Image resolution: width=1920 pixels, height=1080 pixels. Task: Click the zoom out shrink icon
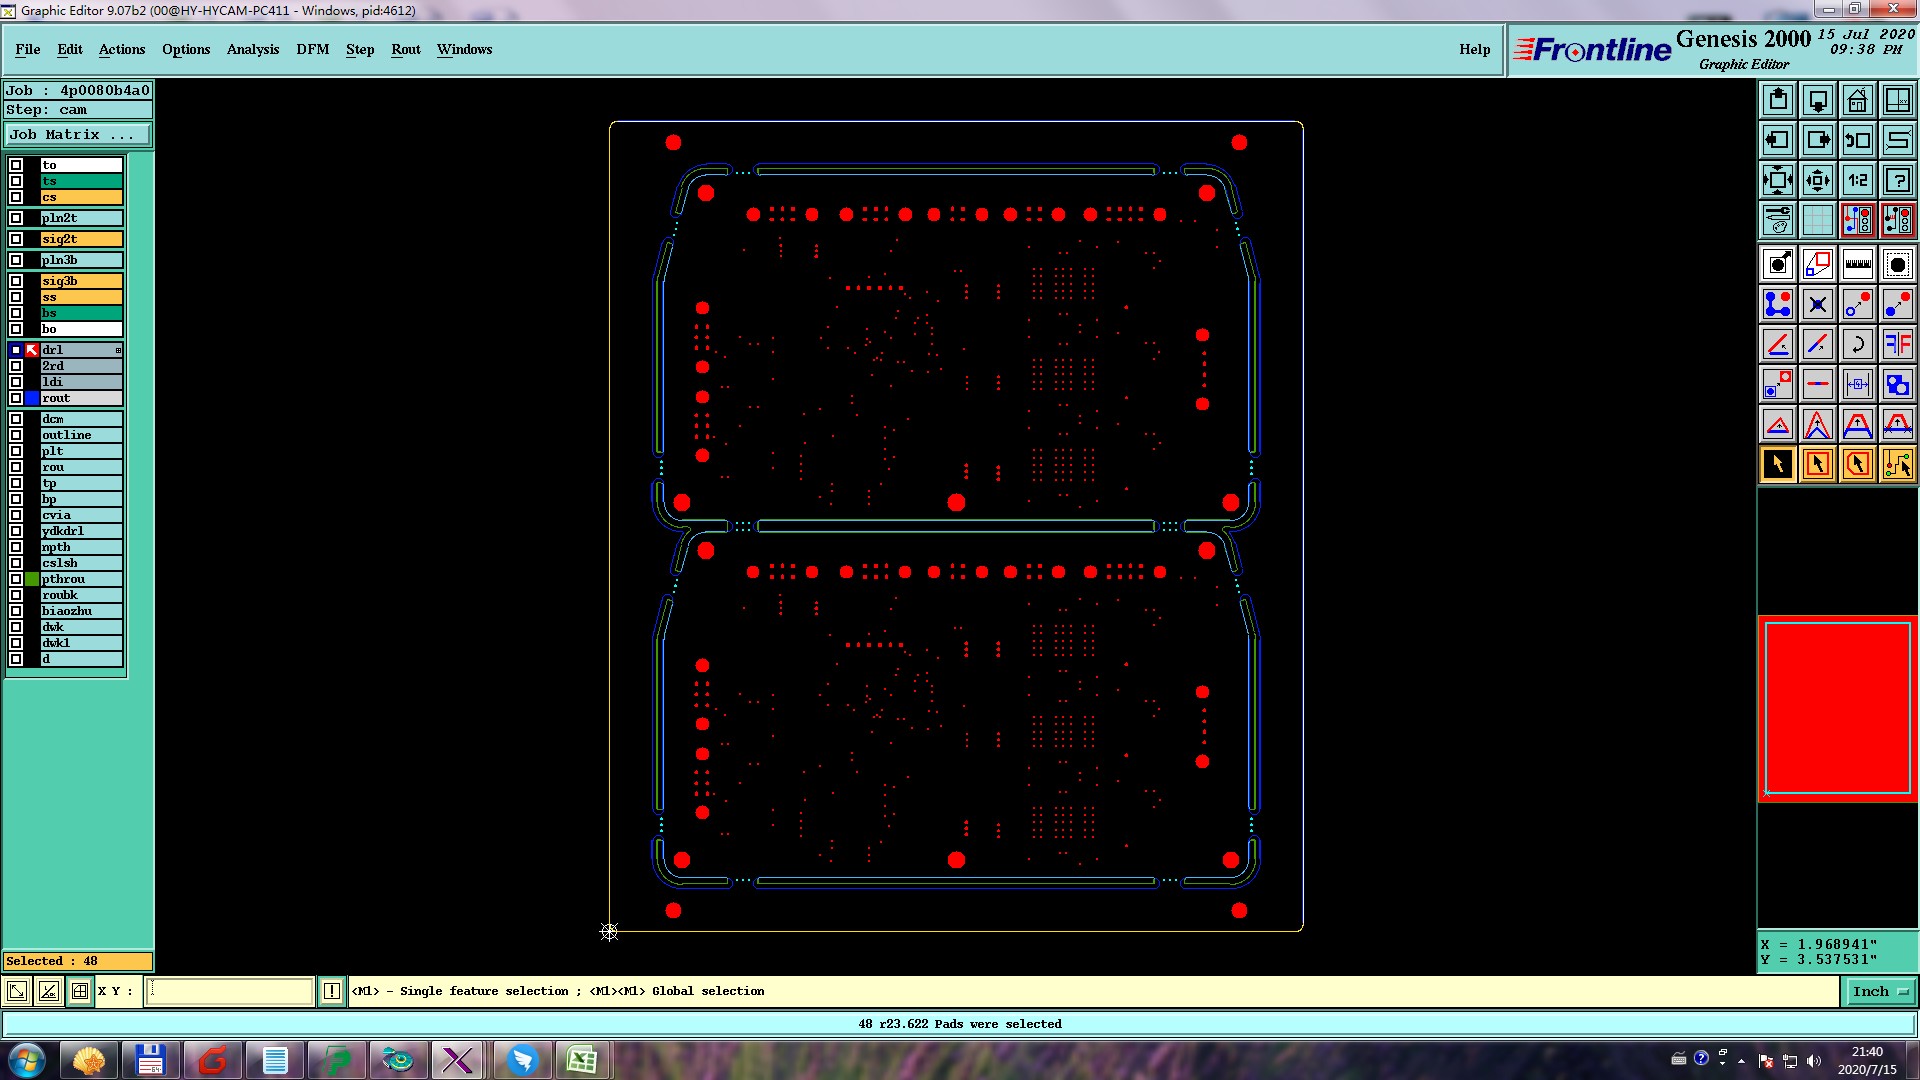(1817, 180)
